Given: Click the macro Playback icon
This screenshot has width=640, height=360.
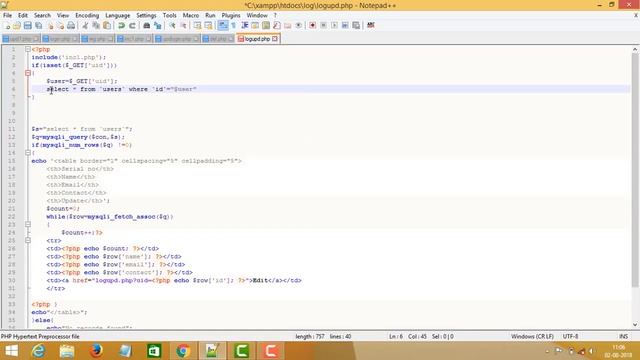Looking at the screenshot, I should [x=334, y=25].
